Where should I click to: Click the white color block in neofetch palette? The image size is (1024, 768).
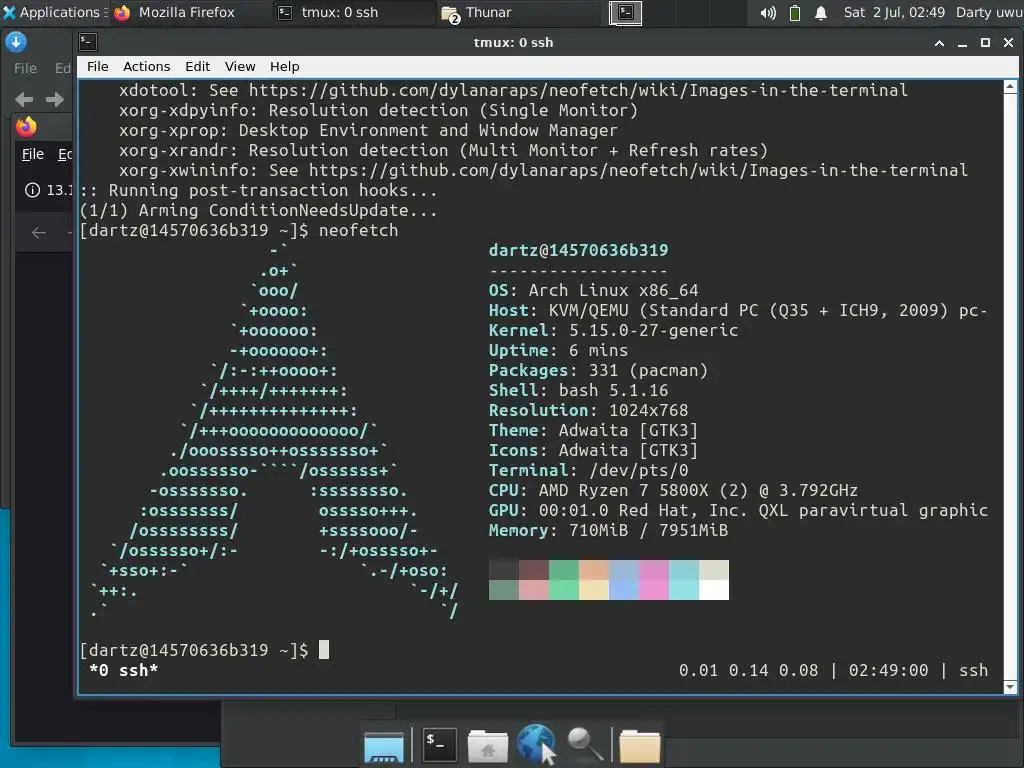(714, 590)
